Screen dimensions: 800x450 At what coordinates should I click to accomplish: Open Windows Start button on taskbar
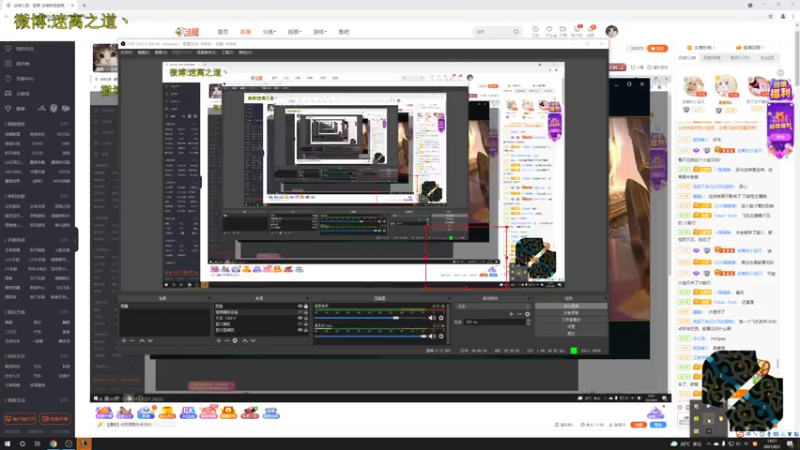[x=7, y=444]
